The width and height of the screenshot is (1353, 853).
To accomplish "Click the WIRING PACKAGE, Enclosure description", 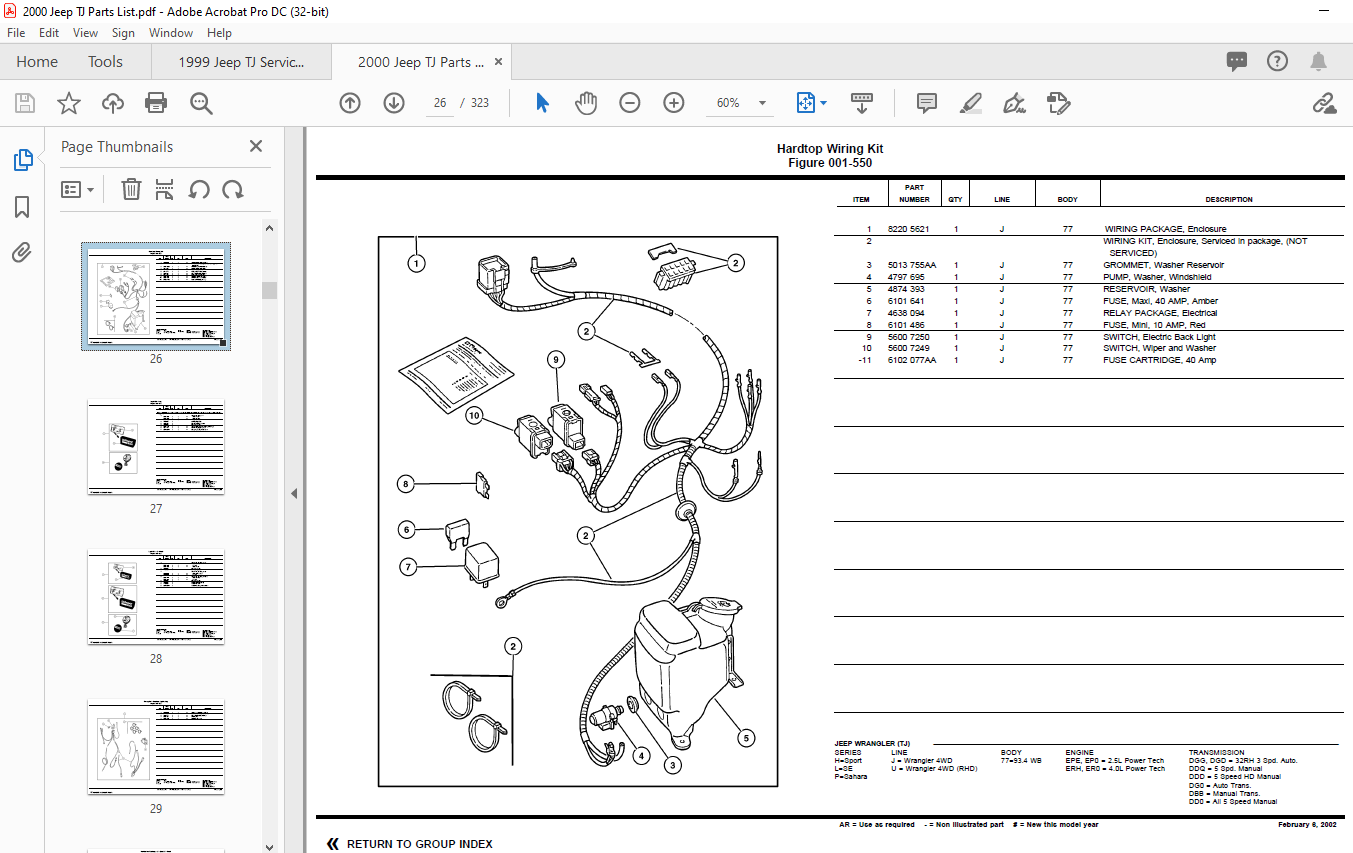I will (x=1165, y=229).
